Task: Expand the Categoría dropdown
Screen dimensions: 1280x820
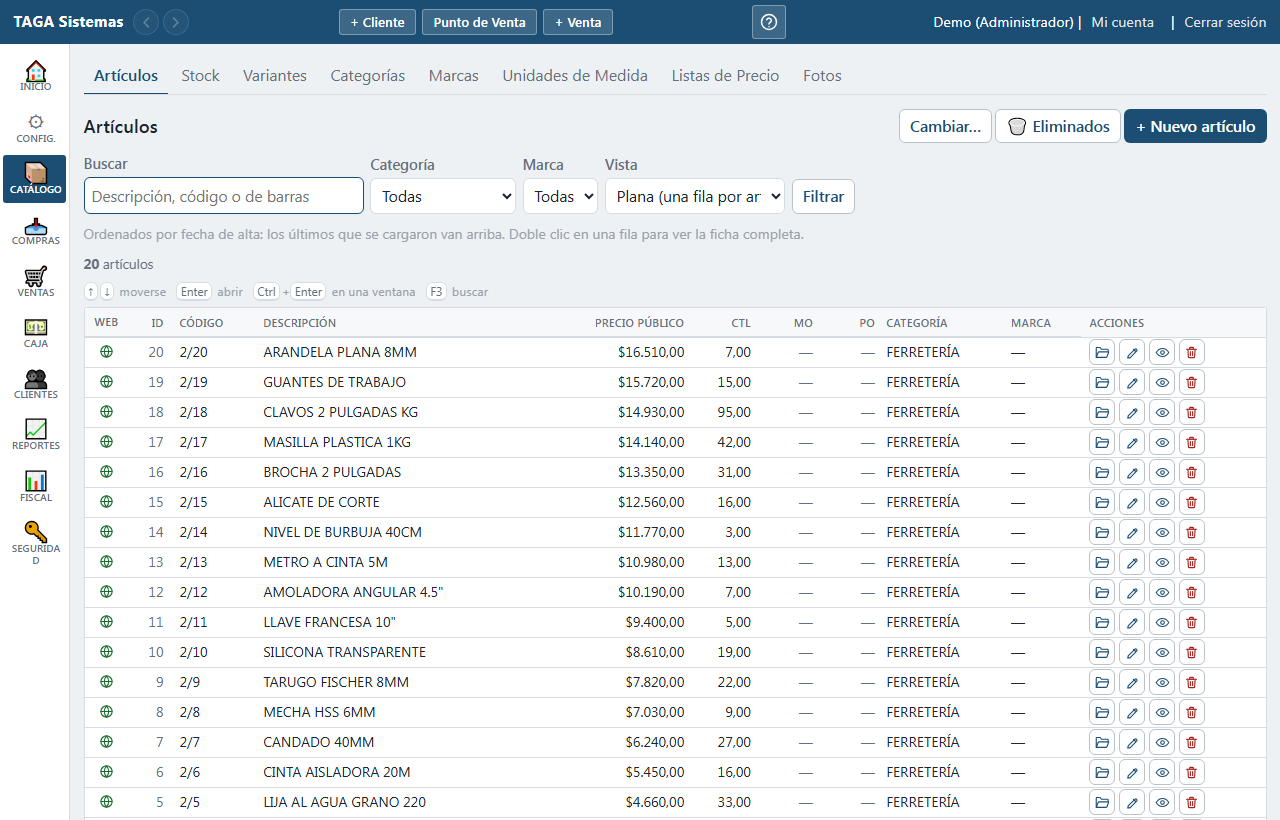Action: [x=443, y=196]
